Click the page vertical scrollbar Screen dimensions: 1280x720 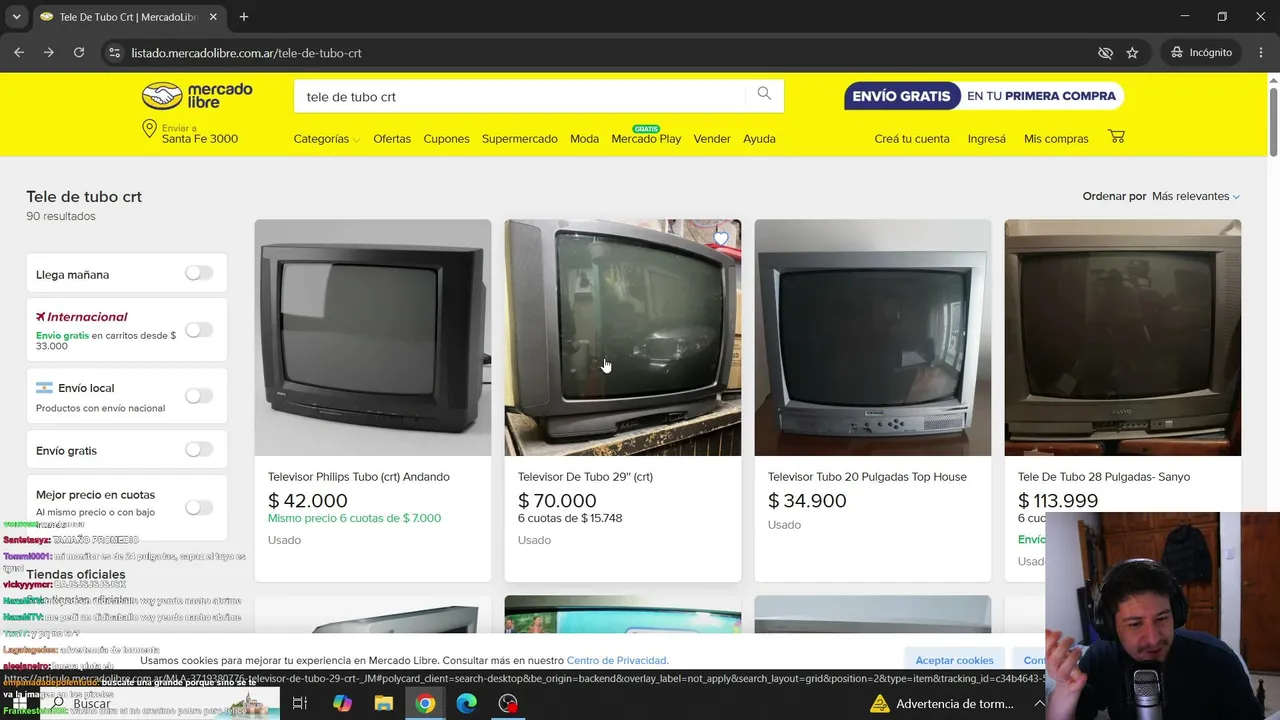[x=1273, y=122]
